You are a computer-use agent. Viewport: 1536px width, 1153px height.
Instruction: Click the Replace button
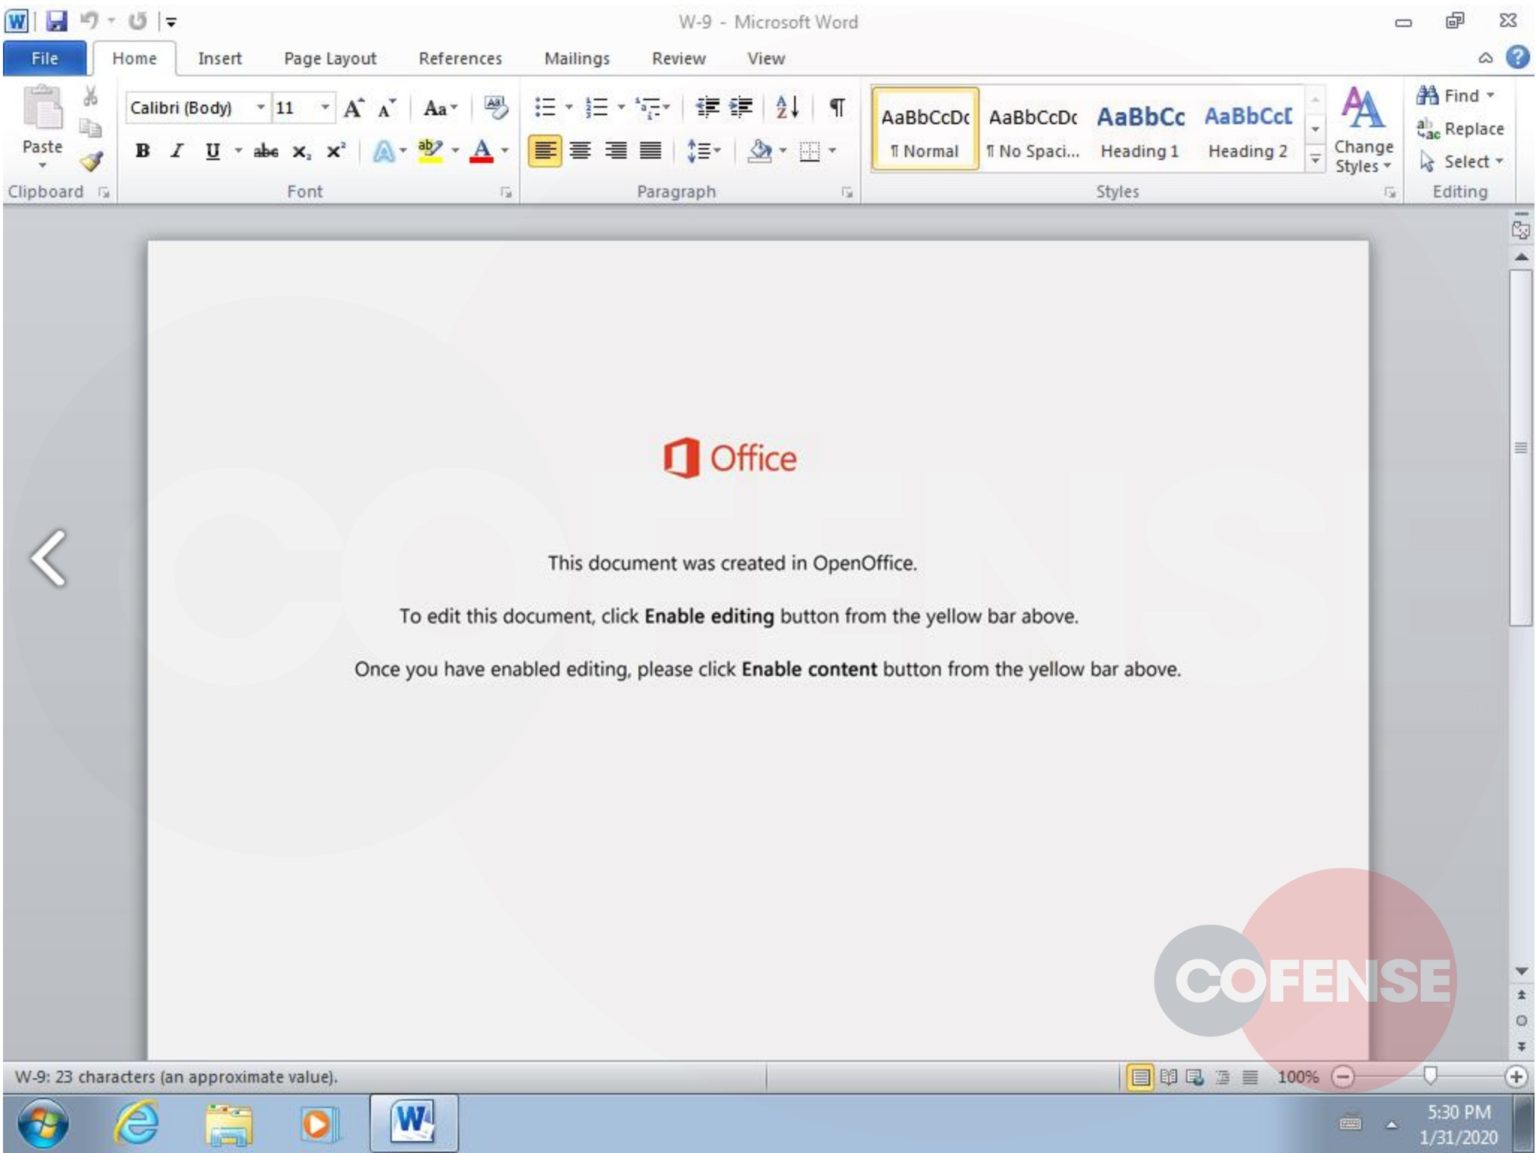[x=1460, y=128]
